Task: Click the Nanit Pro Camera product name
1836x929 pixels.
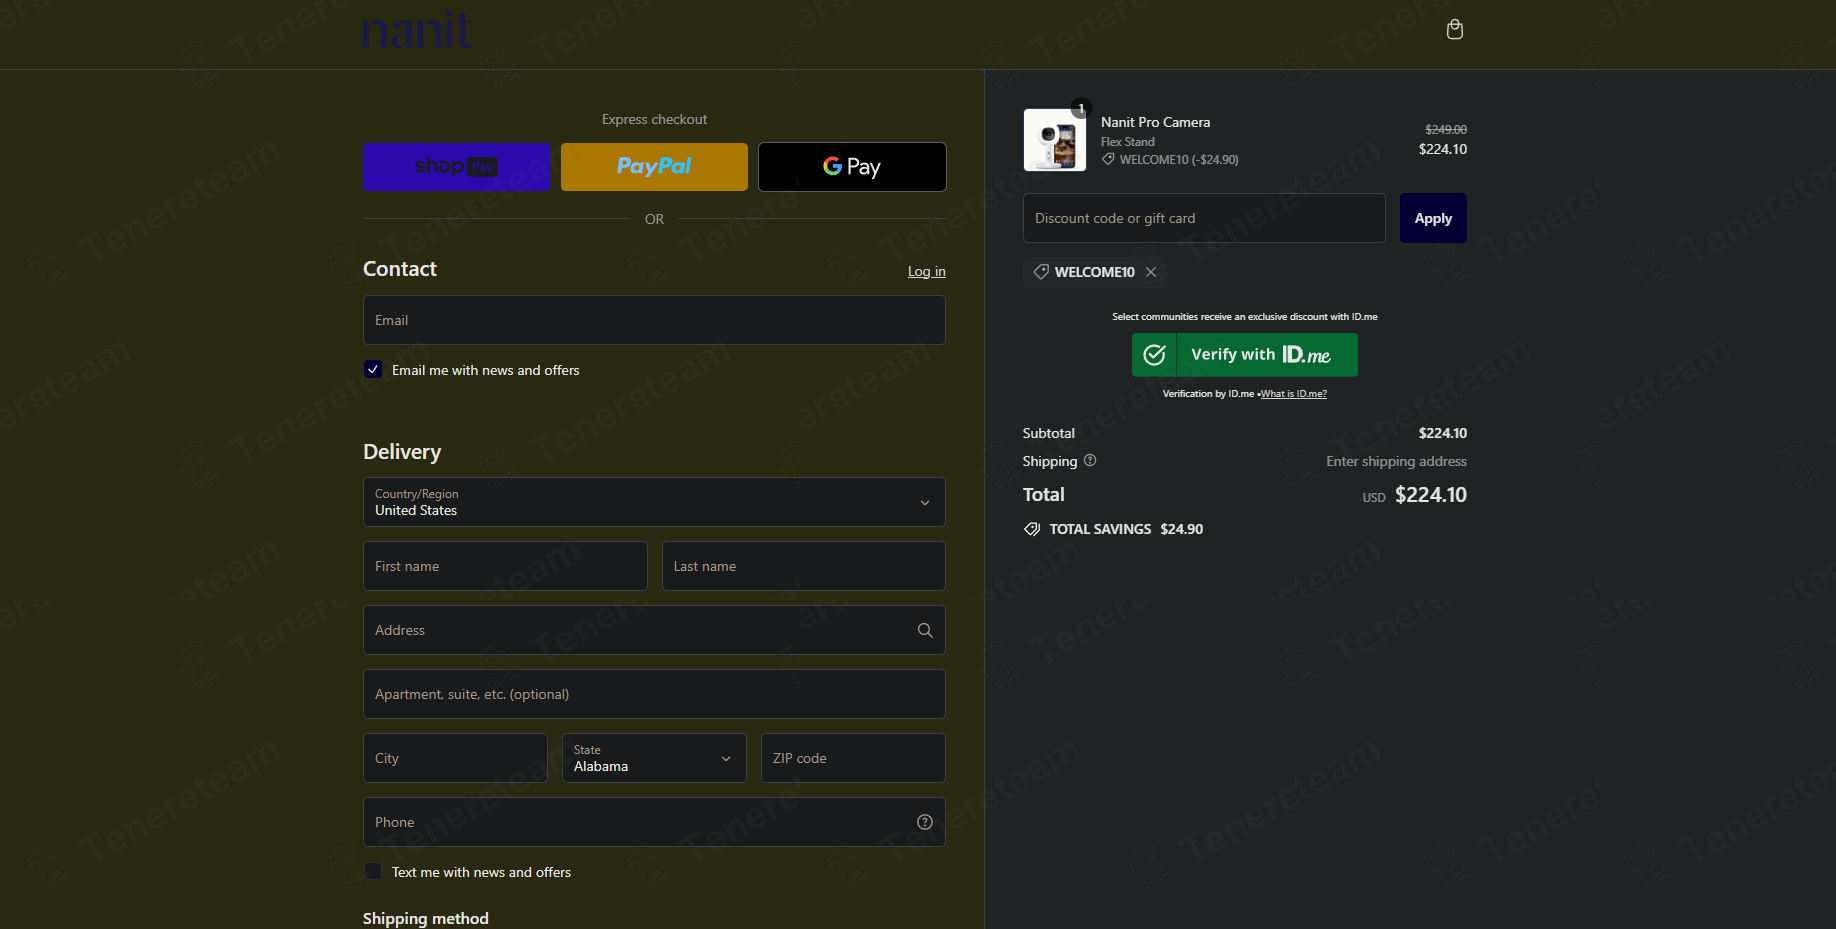Action: pyautogui.click(x=1155, y=122)
